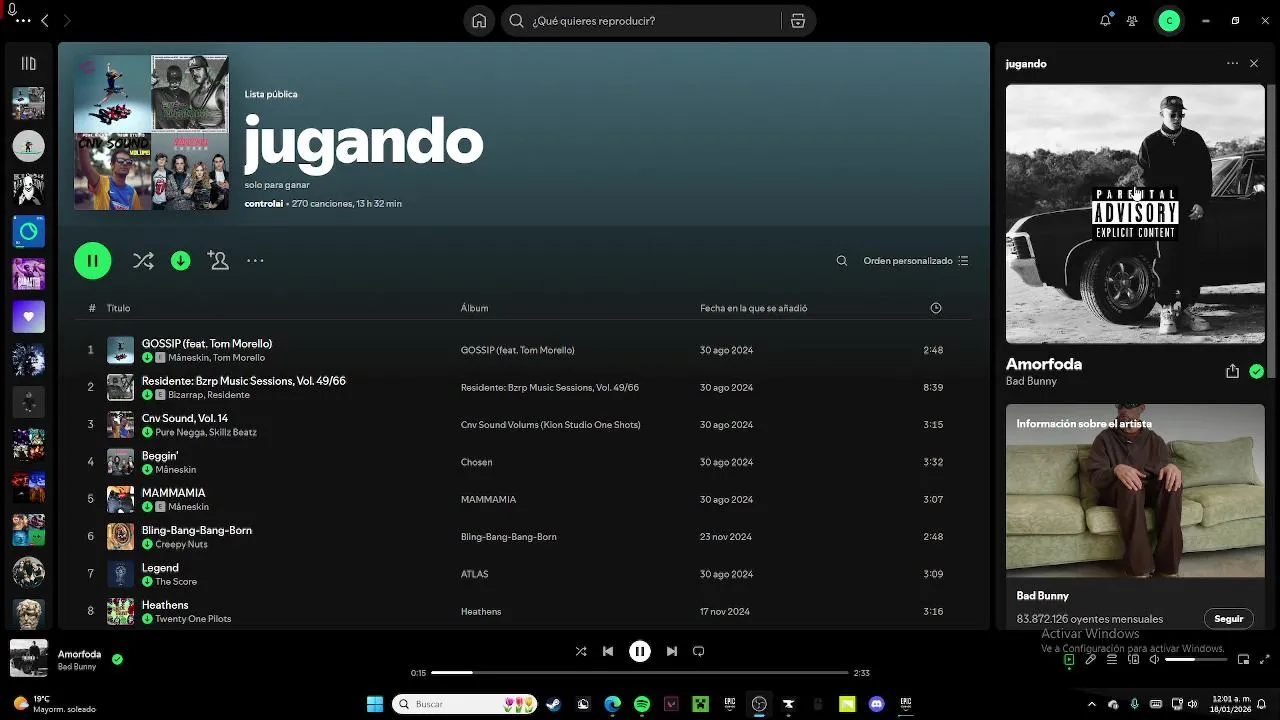Go to Spotify Home with the house icon
Screen dimensions: 1280x720
click(479, 21)
